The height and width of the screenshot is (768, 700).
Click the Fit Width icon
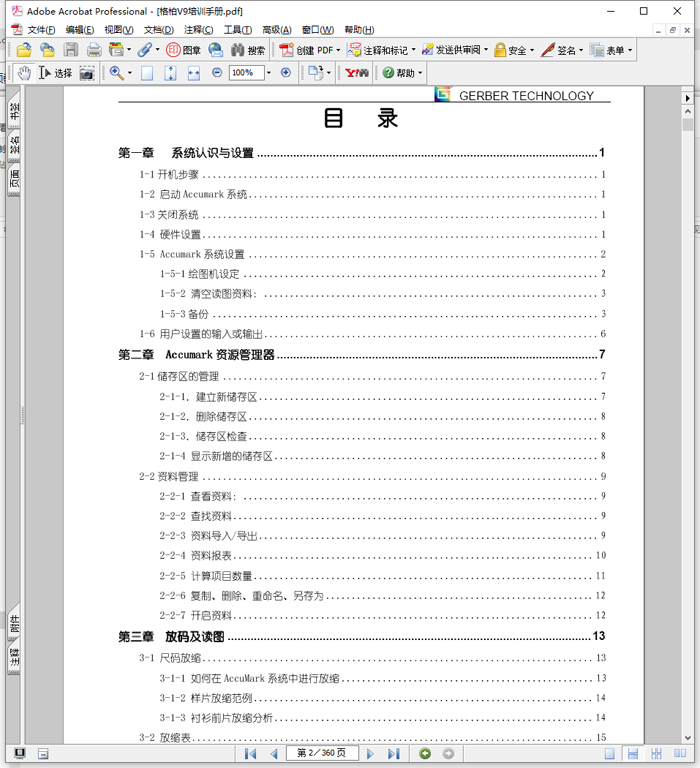193,73
